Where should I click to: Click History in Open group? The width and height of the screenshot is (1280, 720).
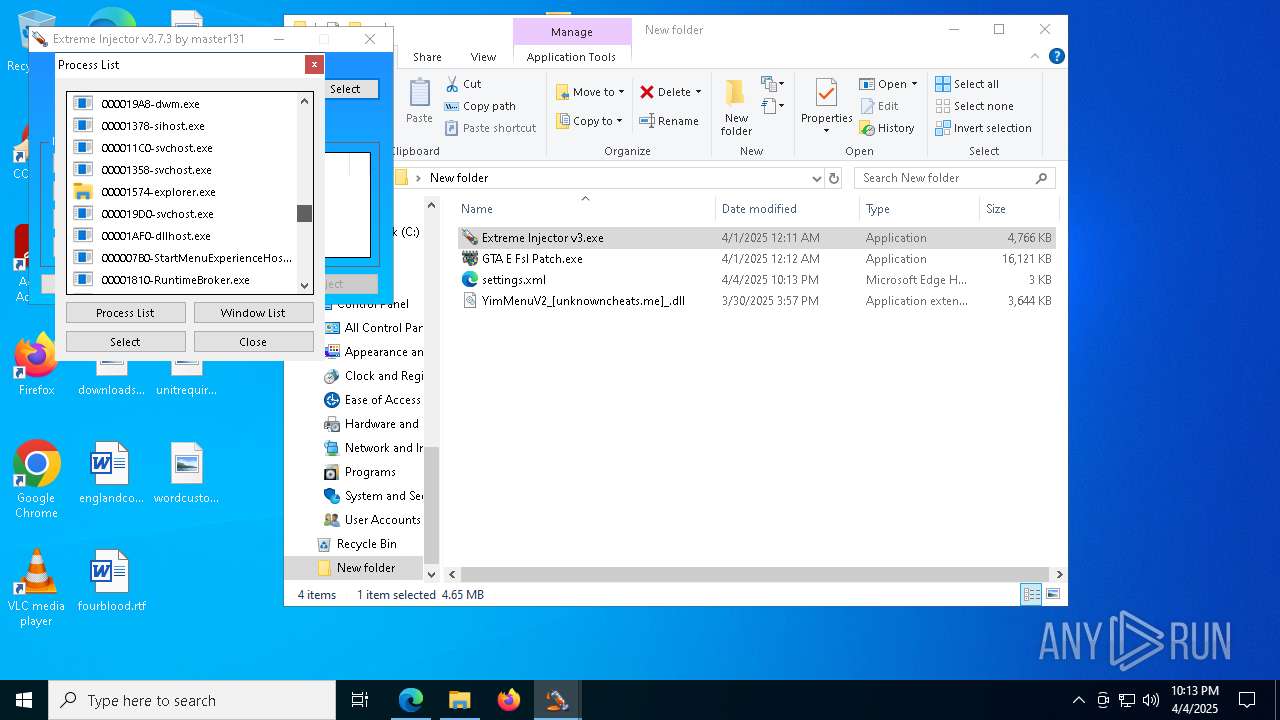pos(886,128)
